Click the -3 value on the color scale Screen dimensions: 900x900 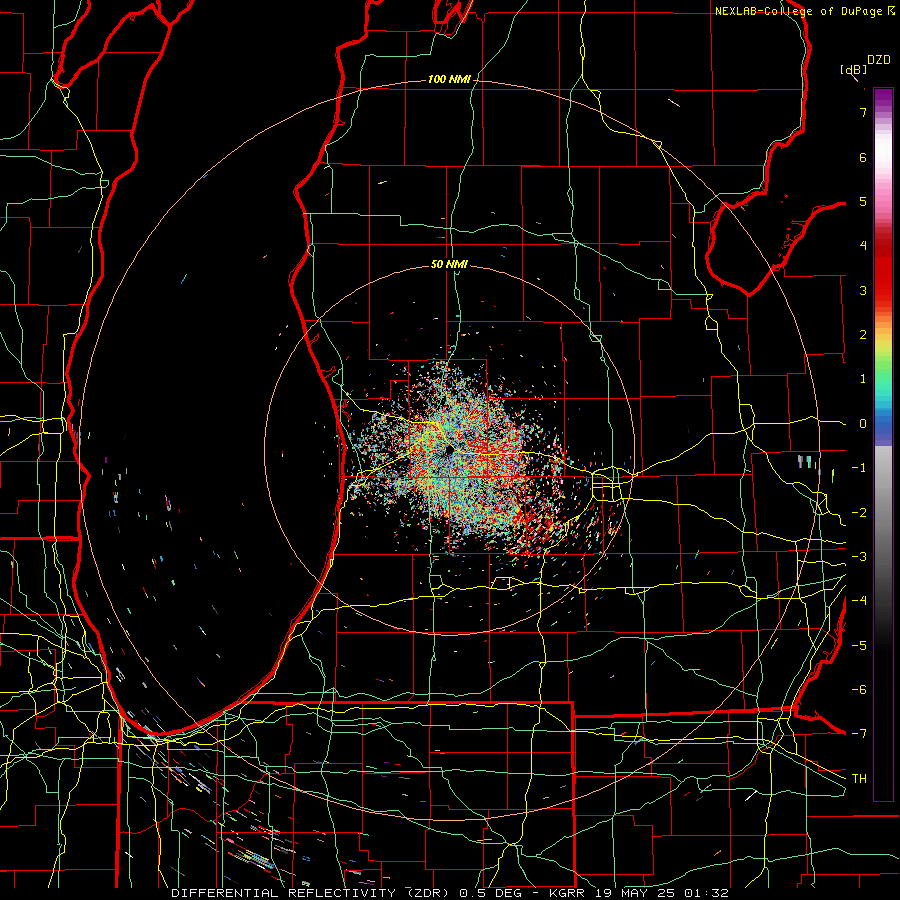(x=859, y=557)
